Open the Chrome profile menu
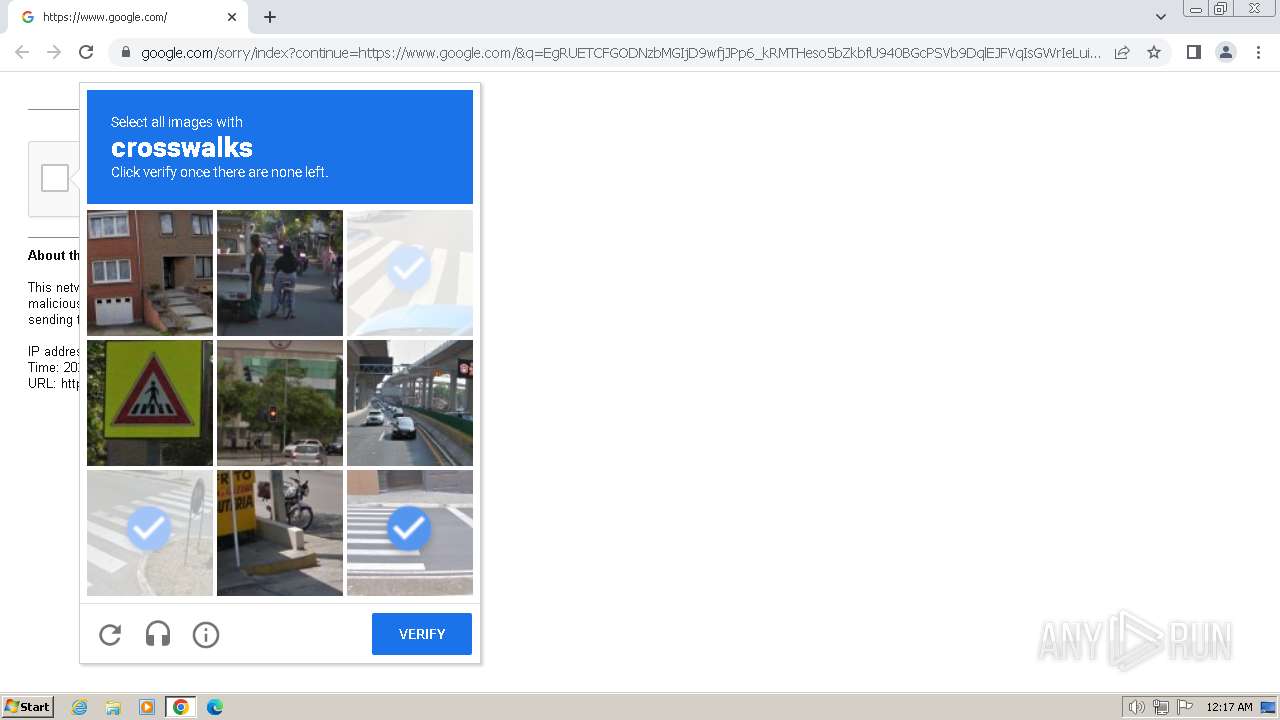Image resolution: width=1280 pixels, height=720 pixels. tap(1225, 52)
